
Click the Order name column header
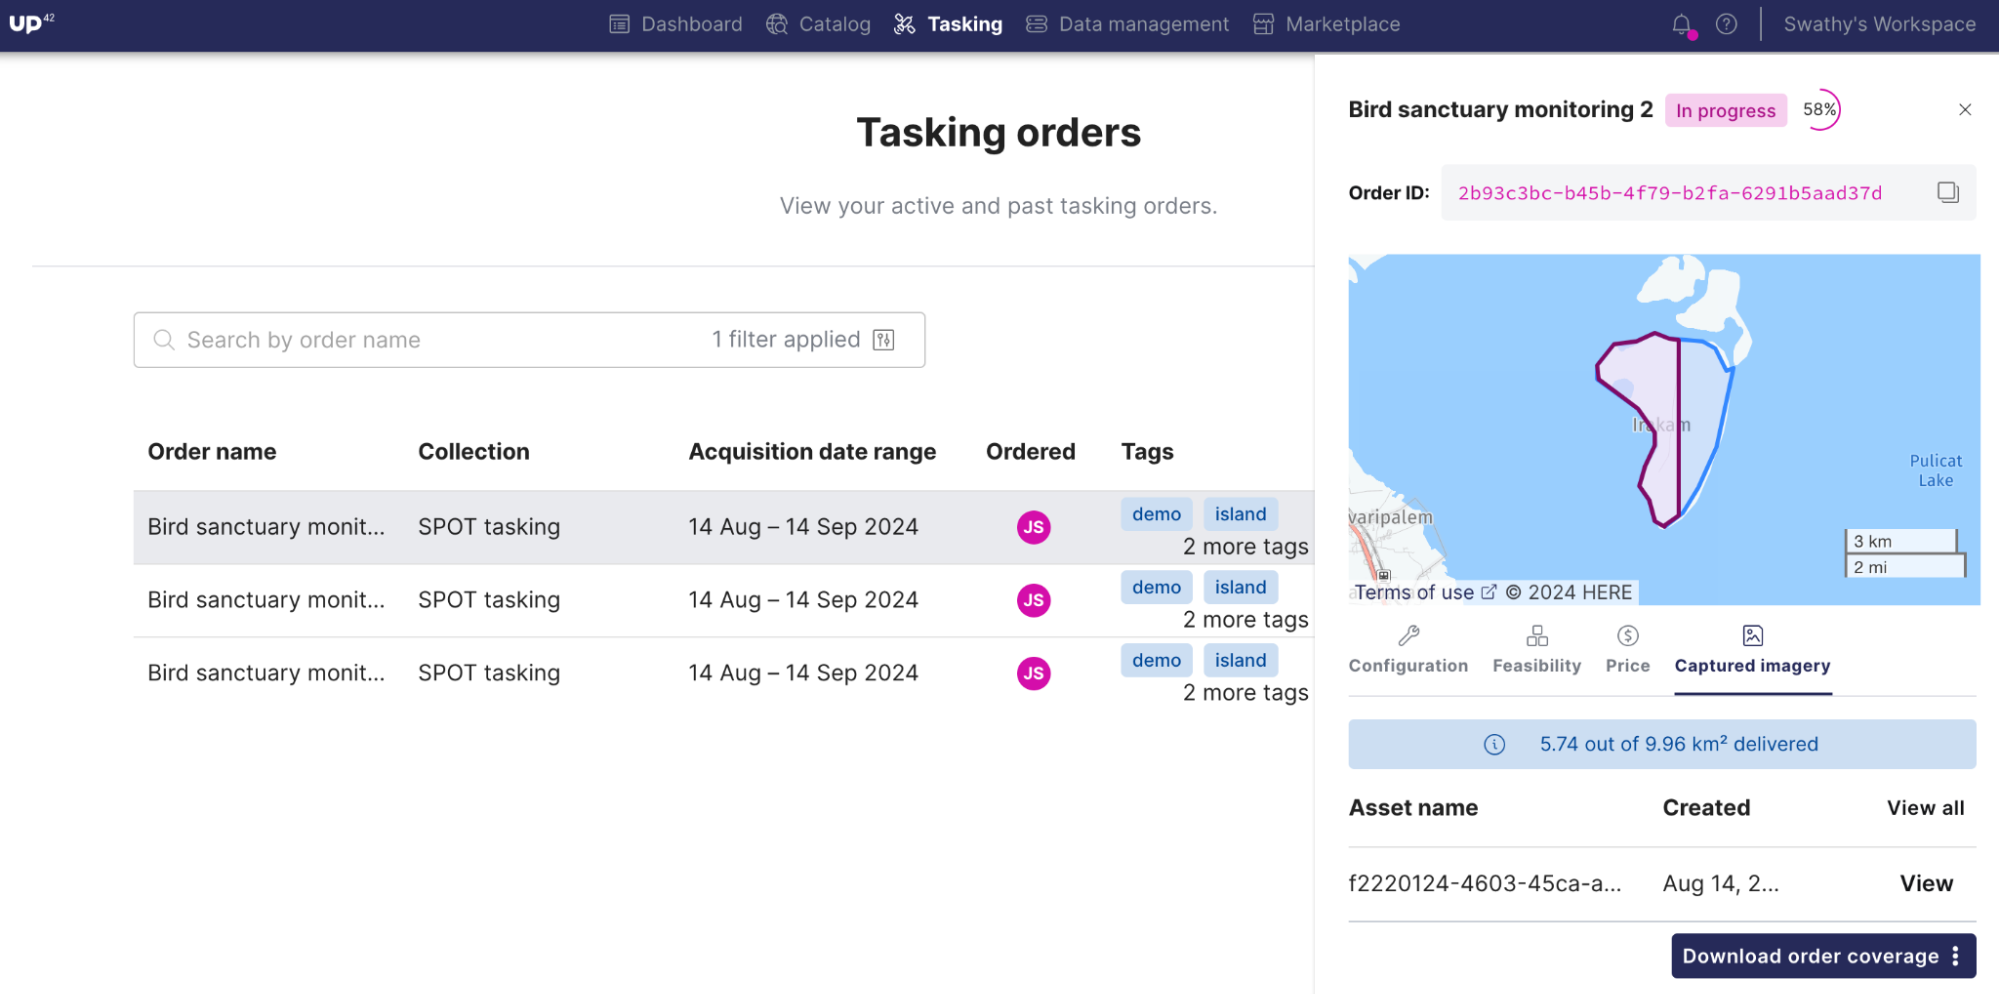point(212,452)
